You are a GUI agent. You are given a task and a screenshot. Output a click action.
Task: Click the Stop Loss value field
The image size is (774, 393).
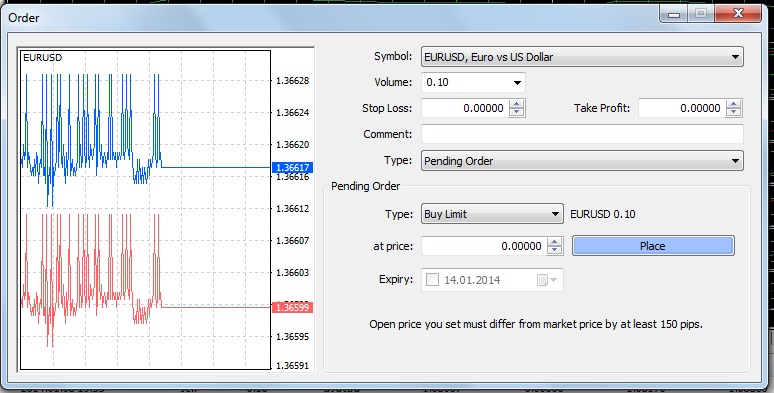point(465,108)
